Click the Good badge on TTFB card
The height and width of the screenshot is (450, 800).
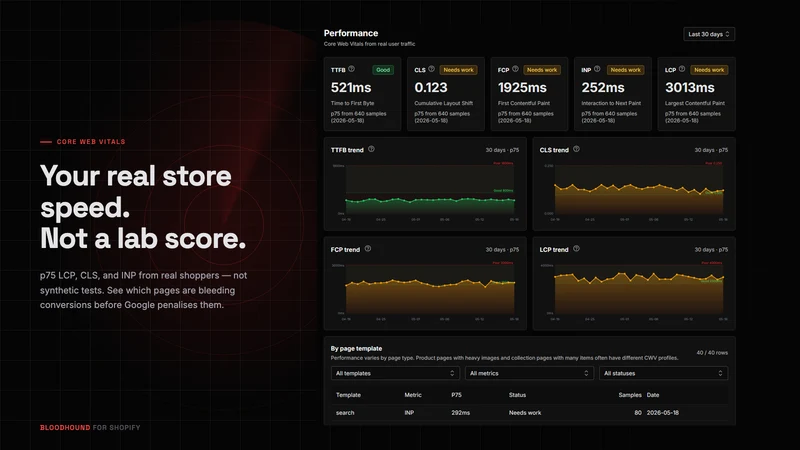coord(383,70)
